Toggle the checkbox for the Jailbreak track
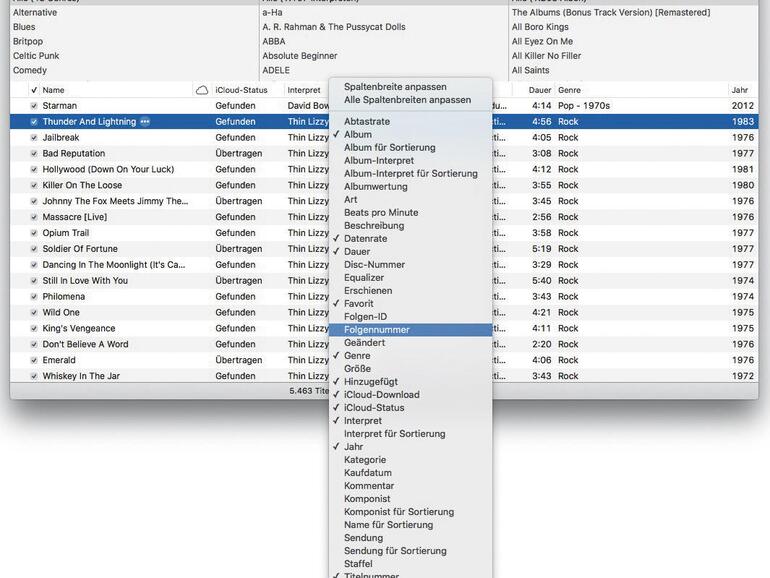The image size is (770, 578). coord(34,138)
